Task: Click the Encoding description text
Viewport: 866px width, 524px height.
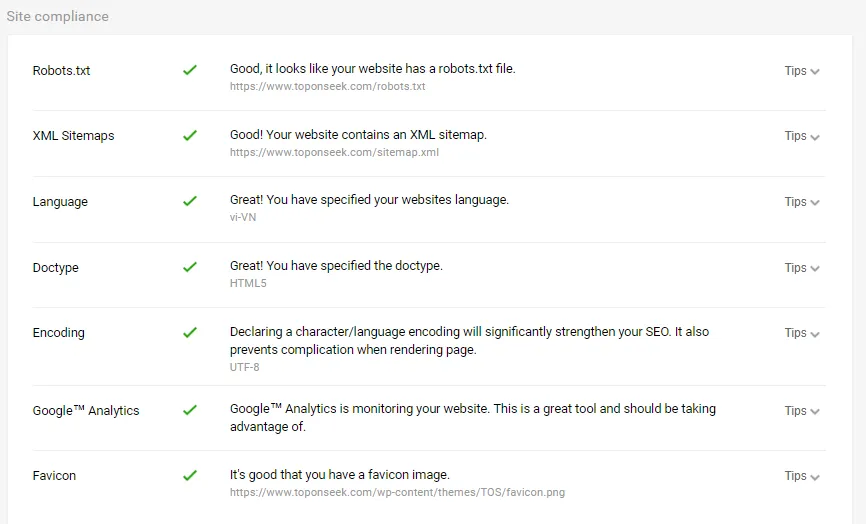Action: pos(469,341)
